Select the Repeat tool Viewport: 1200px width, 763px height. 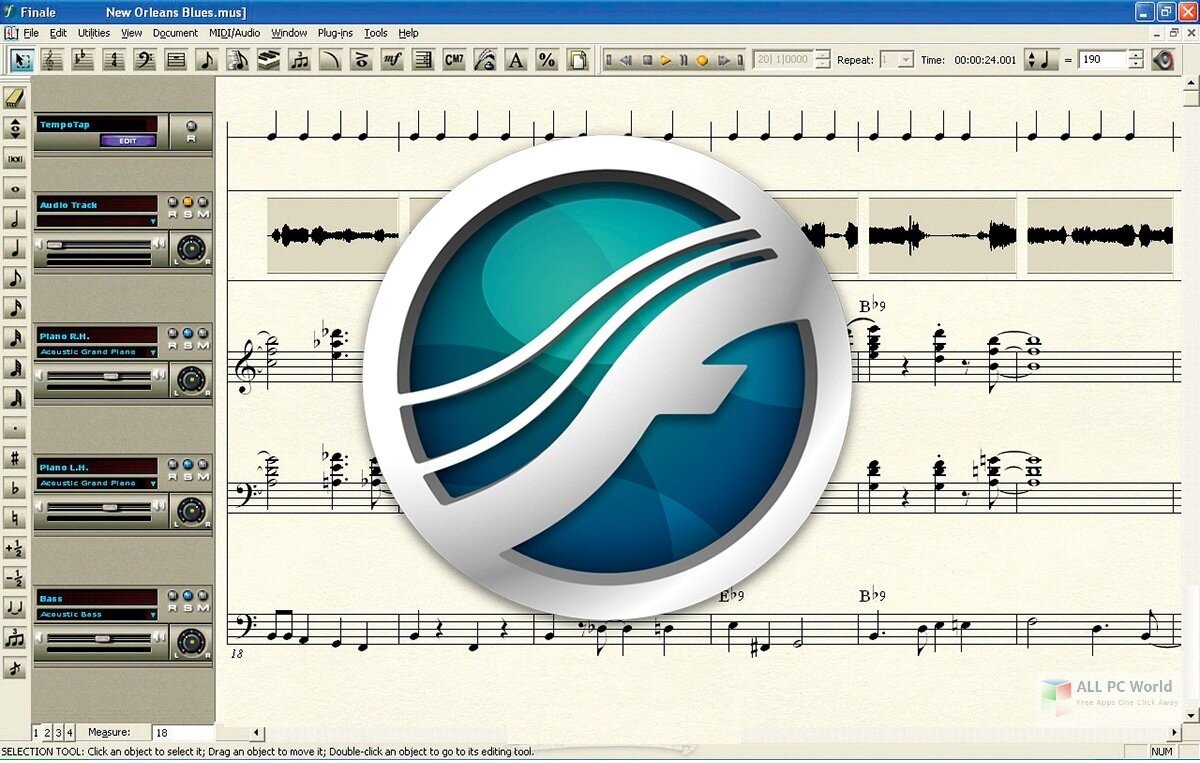point(424,60)
